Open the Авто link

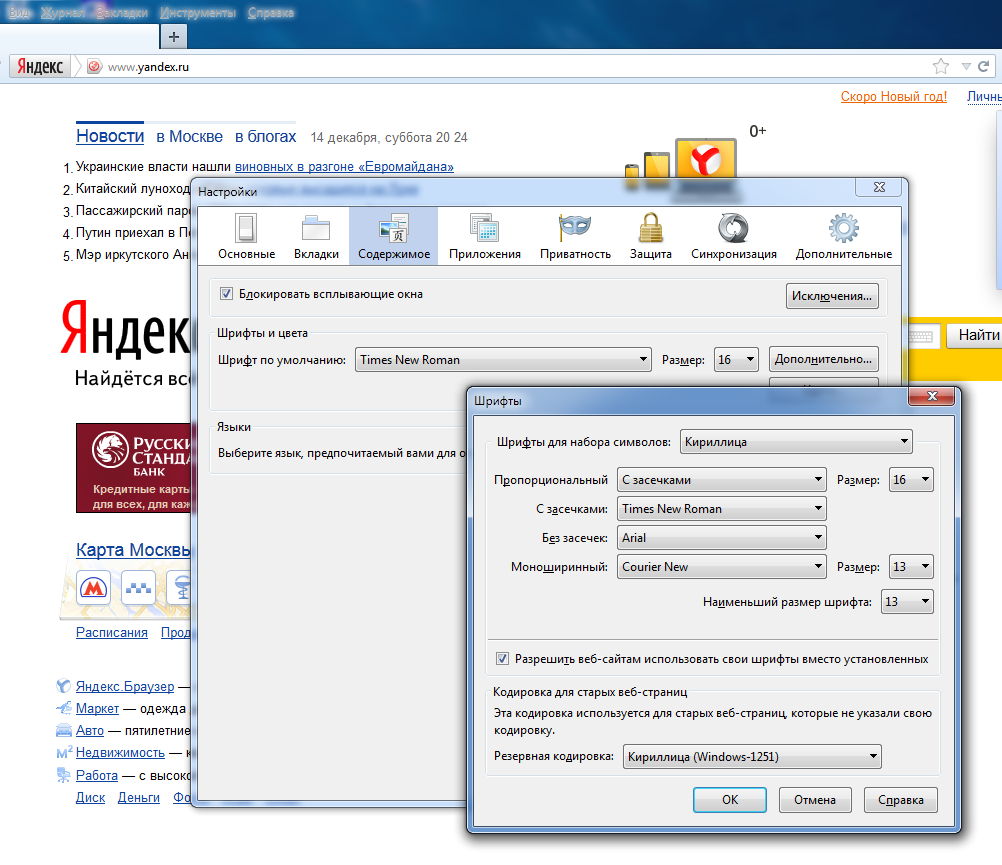(x=89, y=730)
